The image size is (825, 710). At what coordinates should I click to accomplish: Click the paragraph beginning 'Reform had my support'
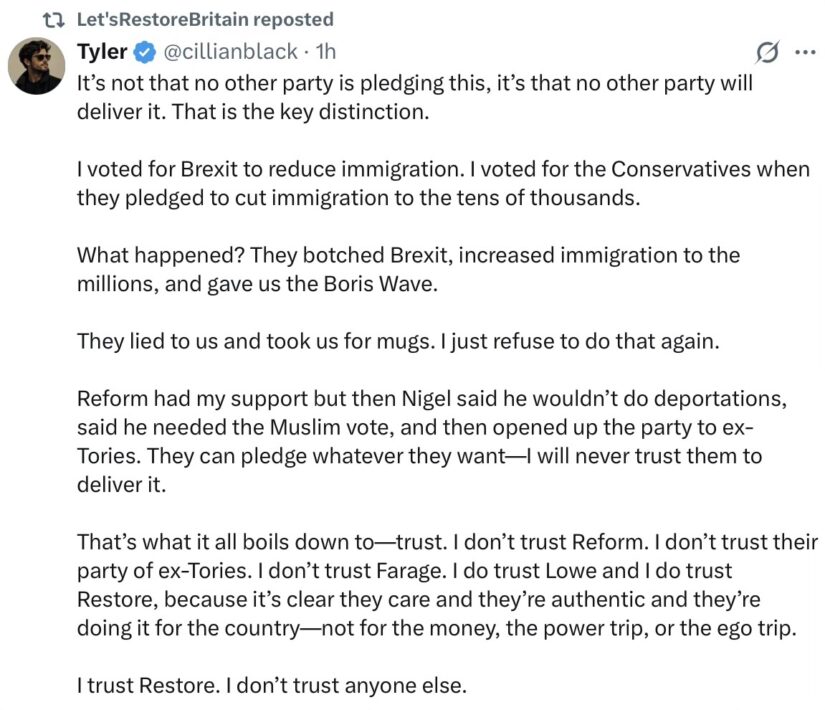pyautogui.click(x=432, y=442)
